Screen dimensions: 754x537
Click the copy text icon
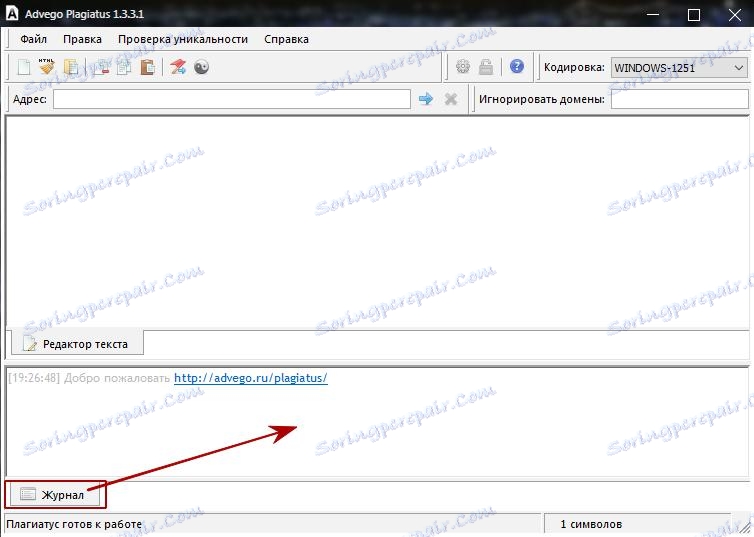pos(124,67)
